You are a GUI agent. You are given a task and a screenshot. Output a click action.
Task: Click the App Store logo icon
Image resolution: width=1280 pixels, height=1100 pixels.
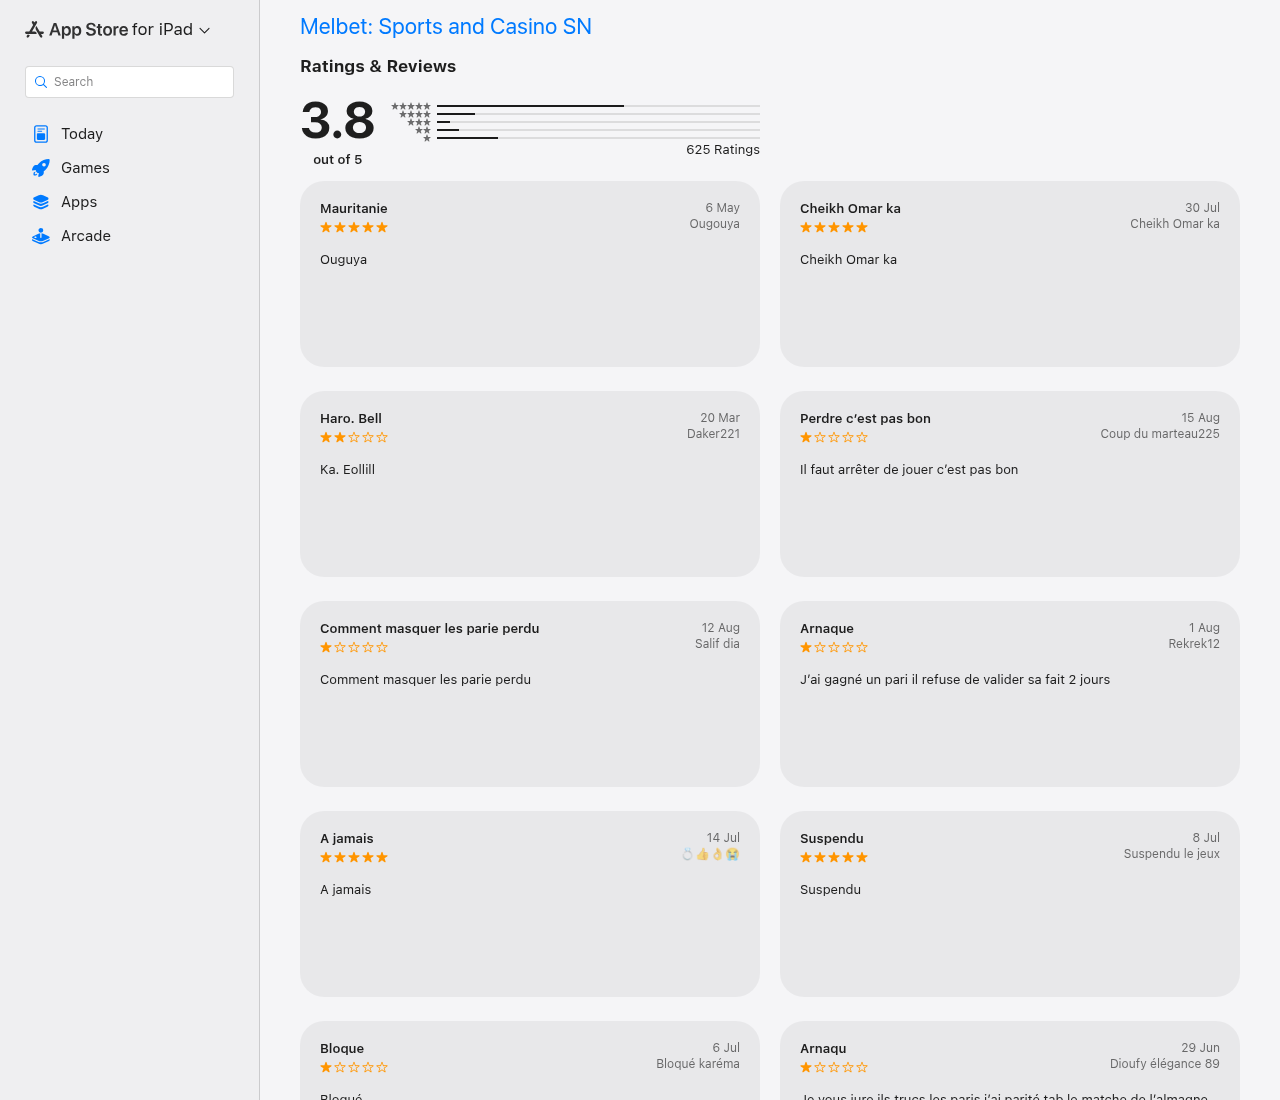(35, 30)
